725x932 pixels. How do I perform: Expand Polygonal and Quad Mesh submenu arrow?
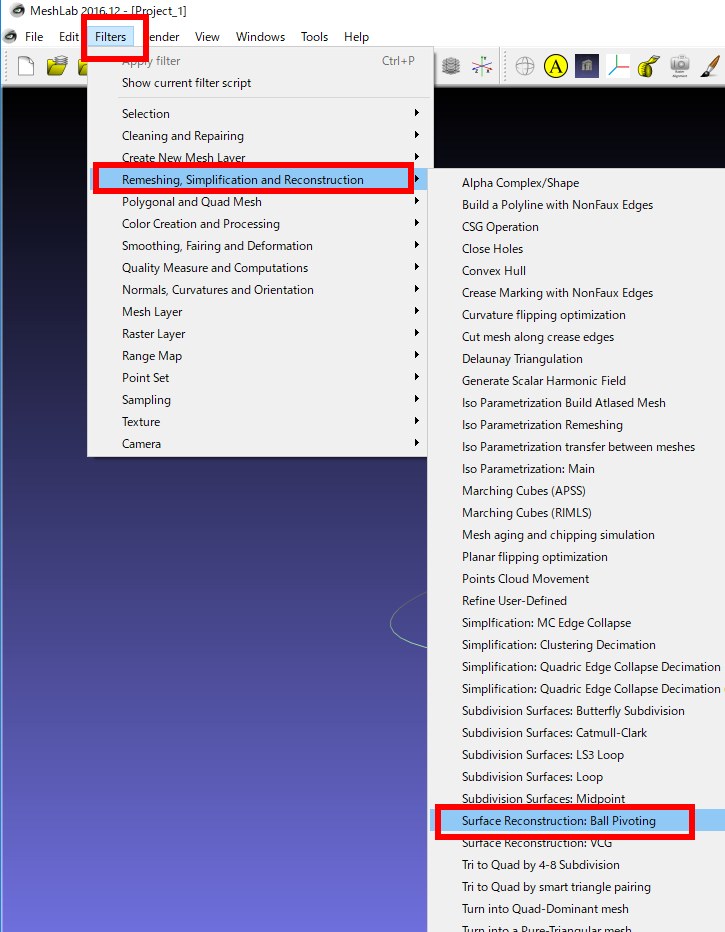[417, 201]
